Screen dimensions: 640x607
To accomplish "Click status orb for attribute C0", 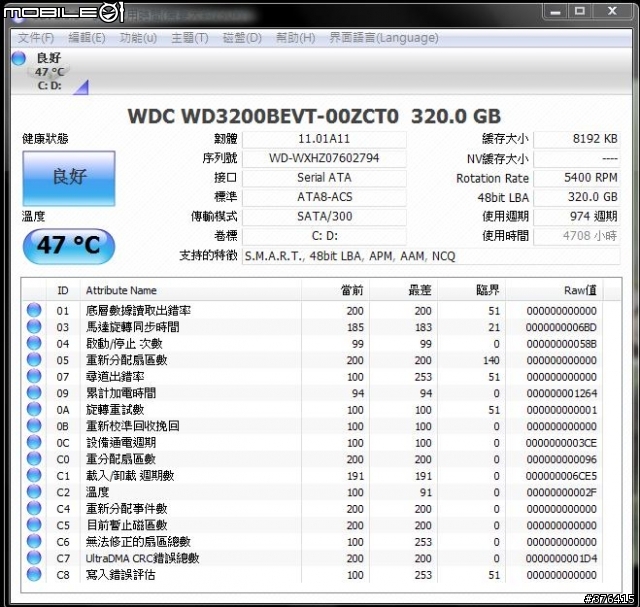I will pos(34,459).
